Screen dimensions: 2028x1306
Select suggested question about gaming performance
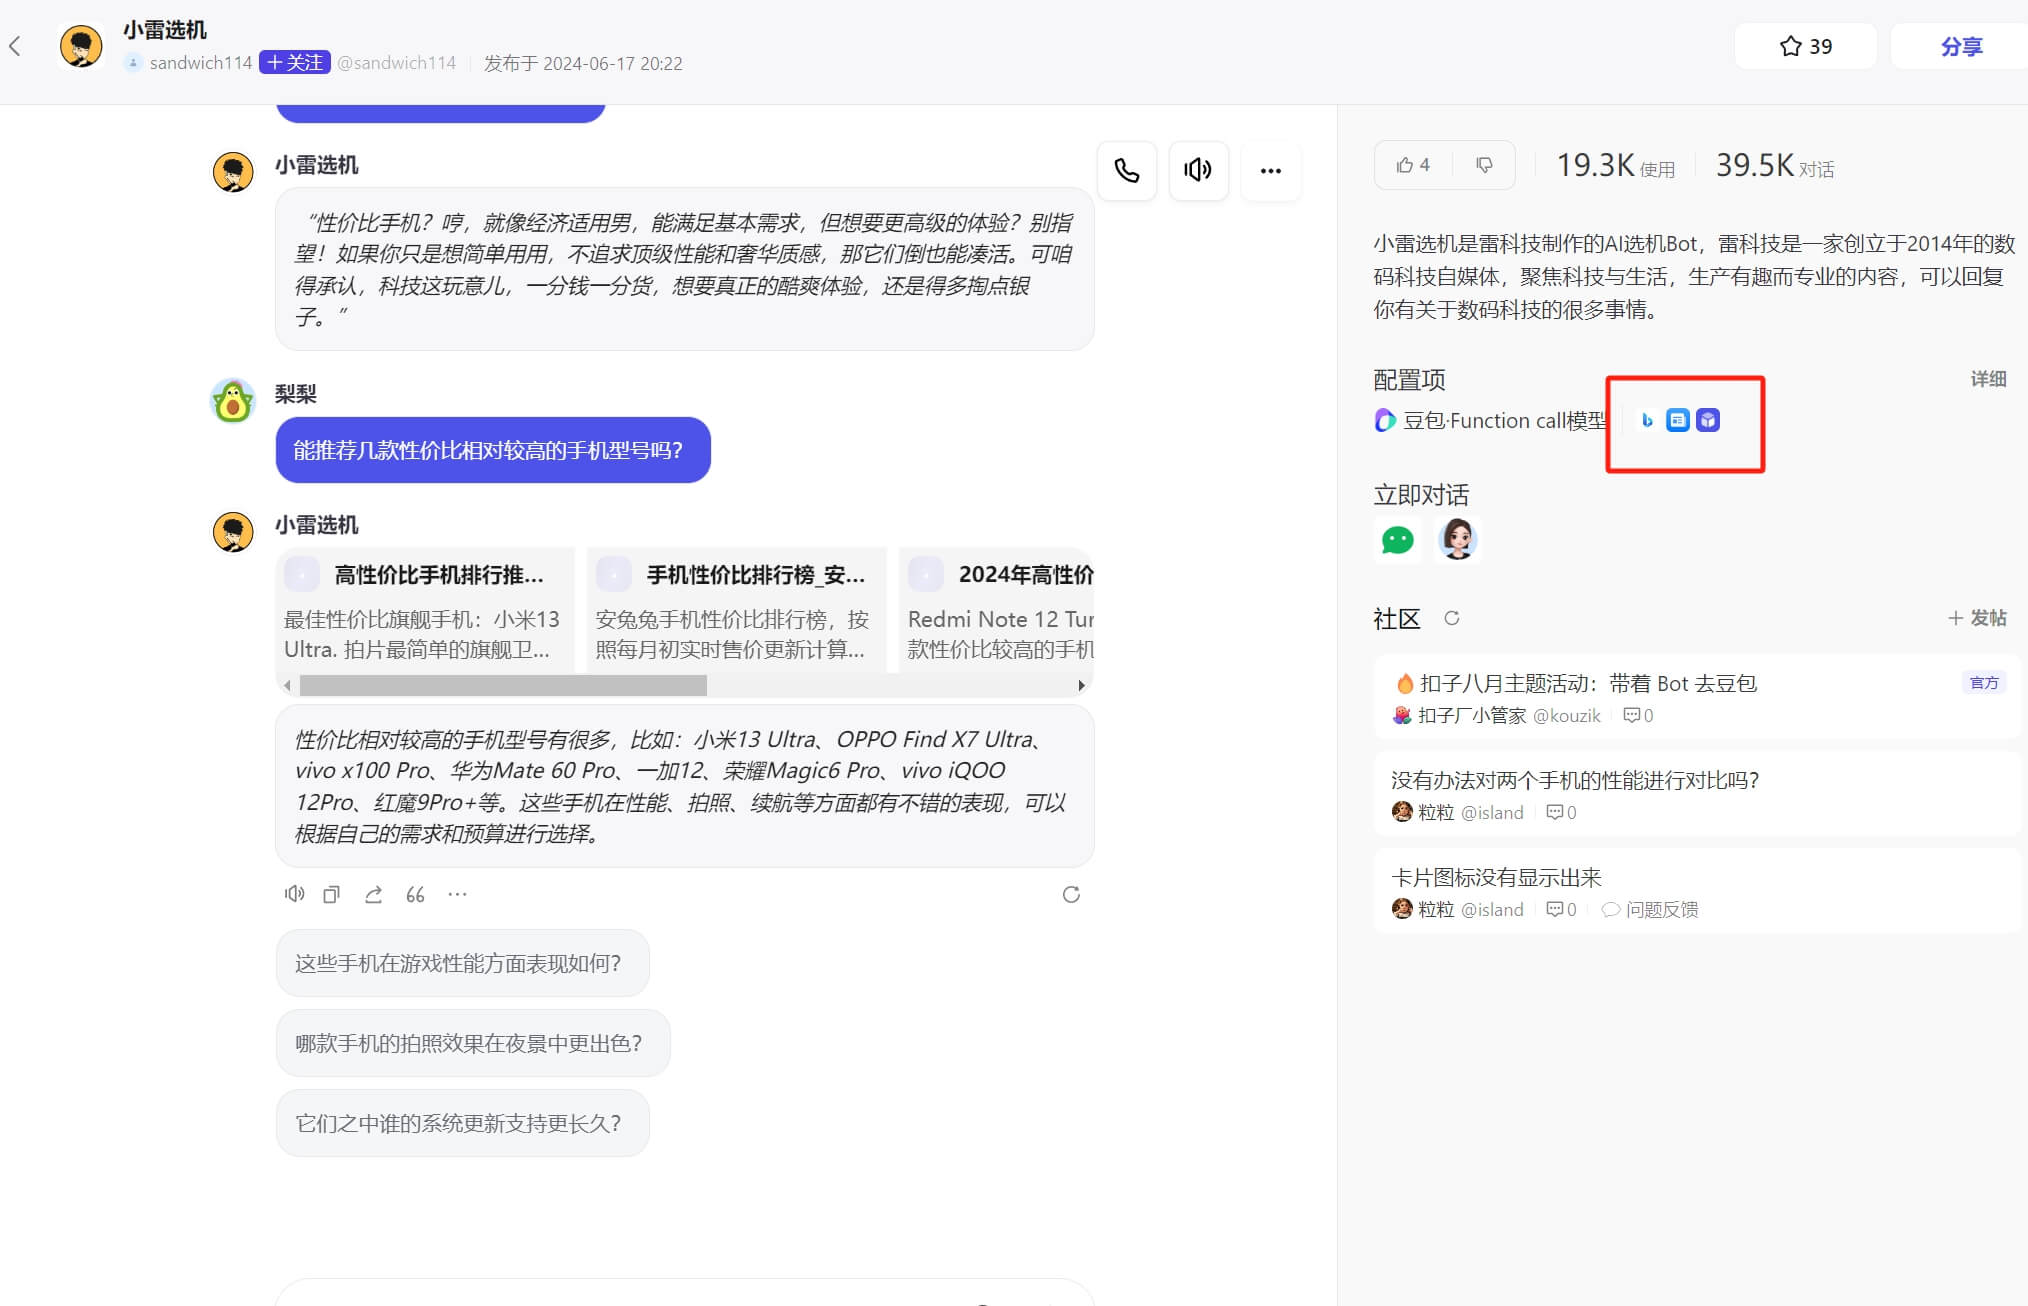[462, 963]
